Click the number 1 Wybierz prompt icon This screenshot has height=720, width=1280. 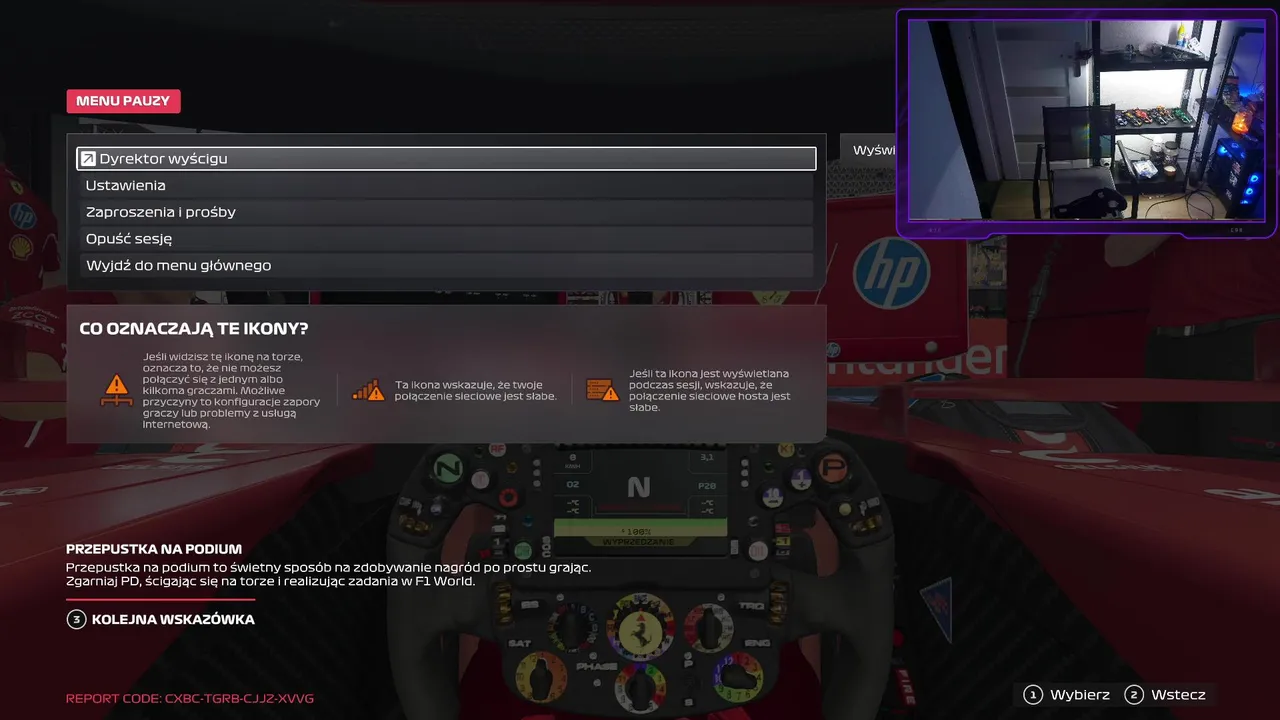[1034, 694]
